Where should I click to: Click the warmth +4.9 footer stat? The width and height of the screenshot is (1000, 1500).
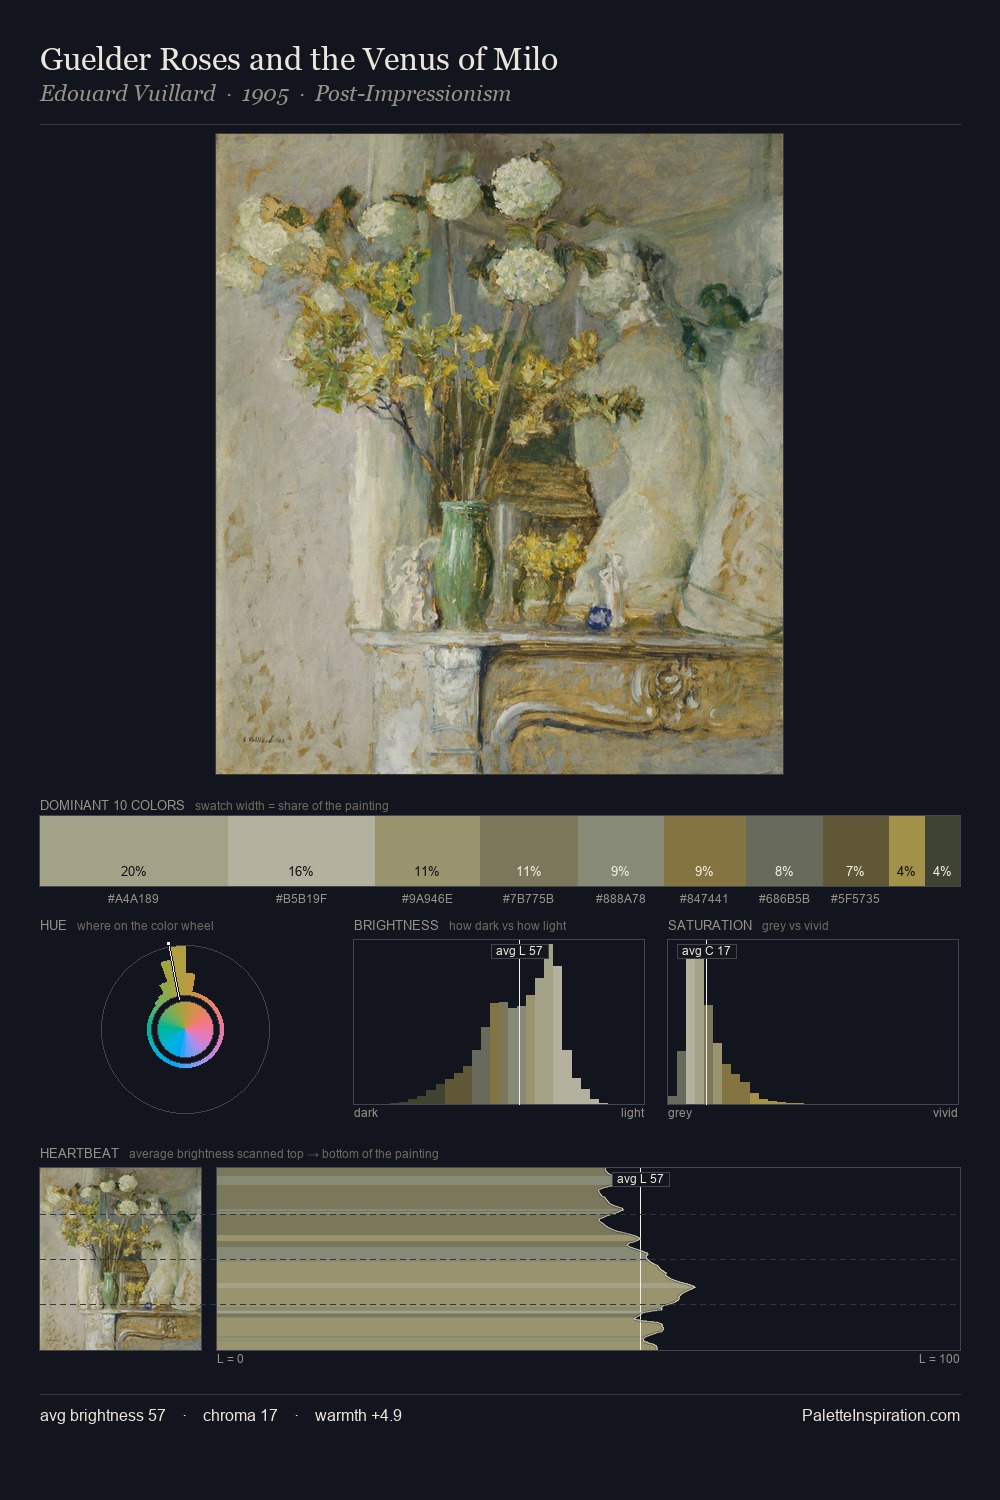point(358,1415)
